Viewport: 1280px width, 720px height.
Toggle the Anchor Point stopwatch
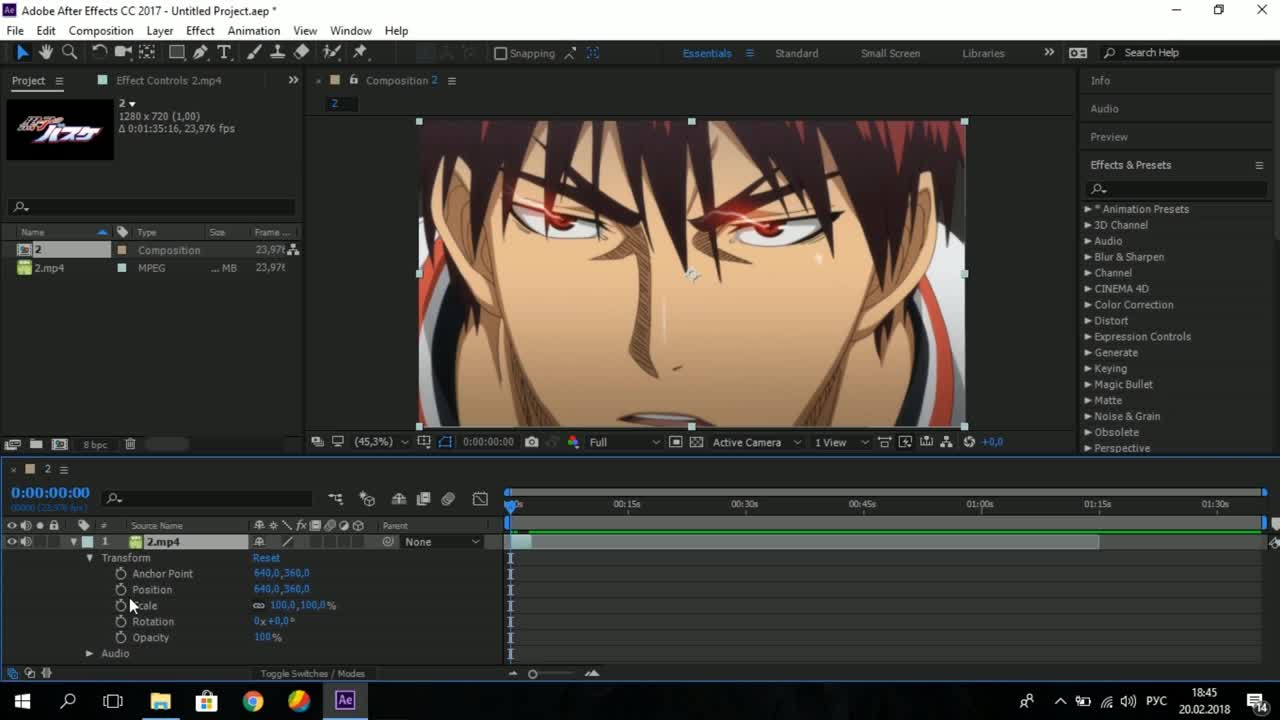(121, 574)
